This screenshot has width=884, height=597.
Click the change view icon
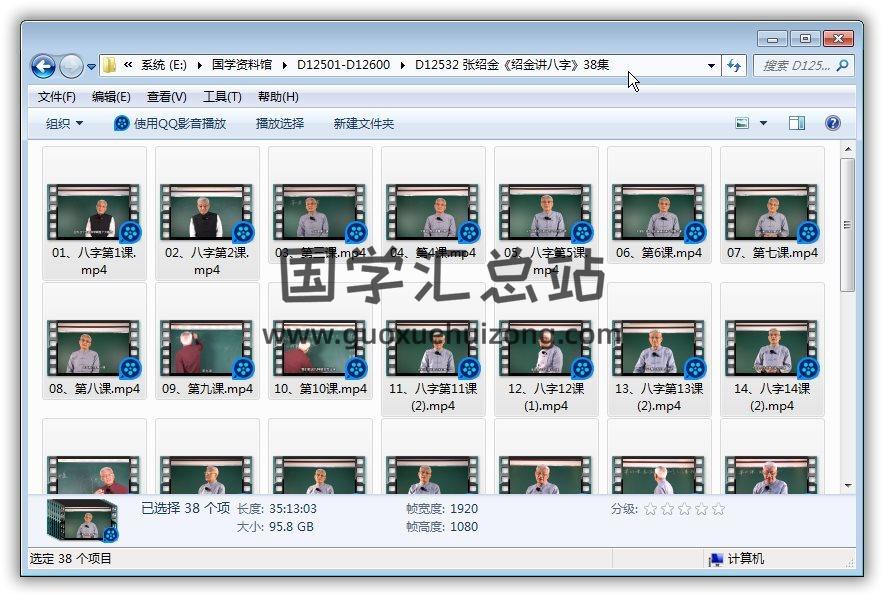743,123
